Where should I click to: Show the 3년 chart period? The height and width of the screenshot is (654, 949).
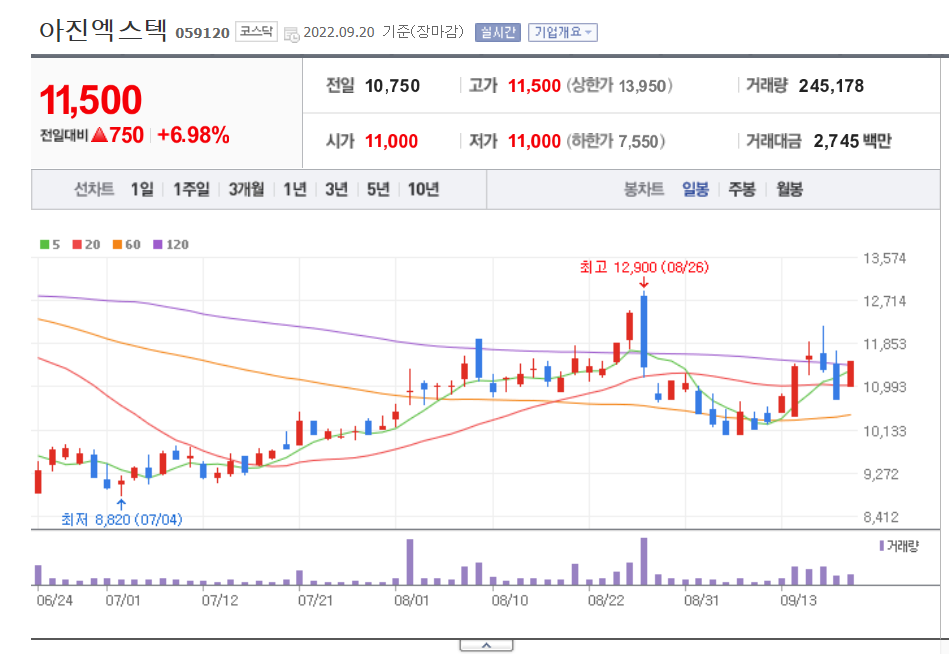[x=337, y=189]
